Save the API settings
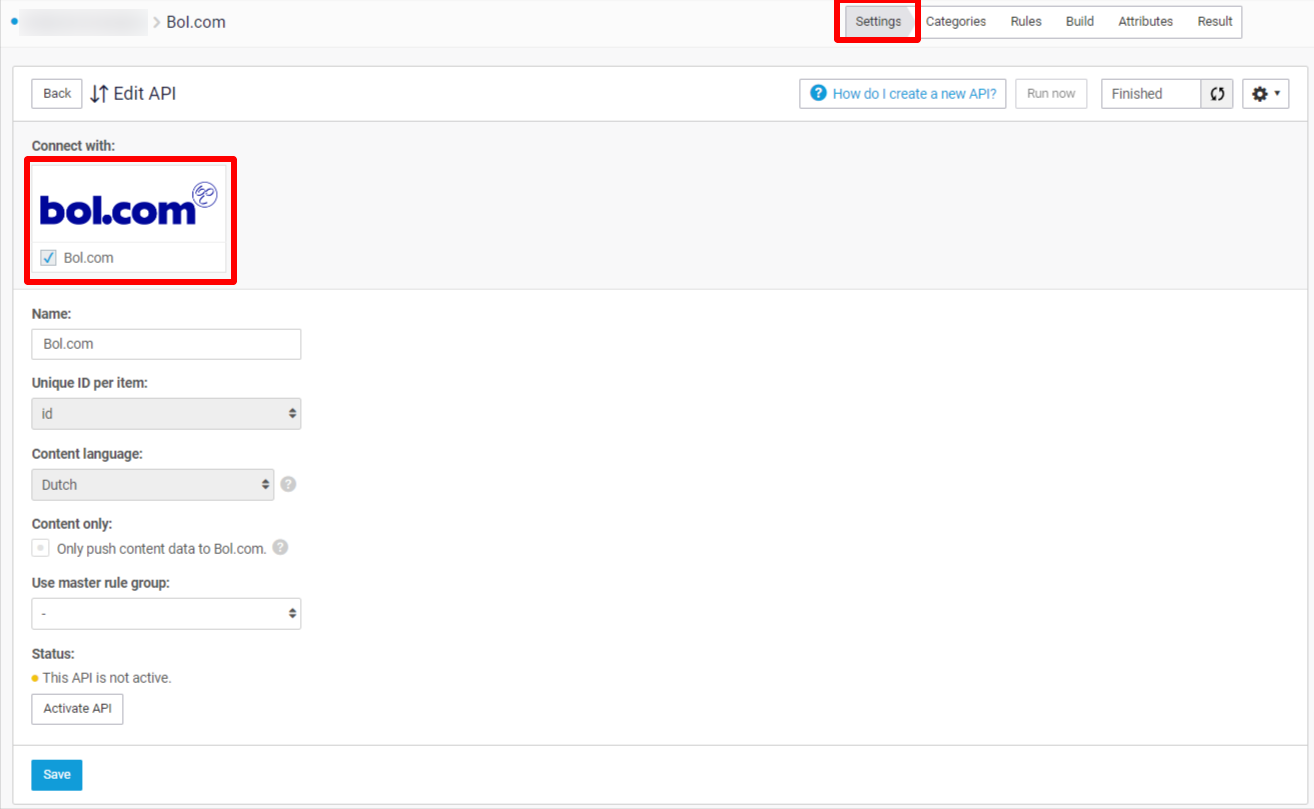 [57, 775]
